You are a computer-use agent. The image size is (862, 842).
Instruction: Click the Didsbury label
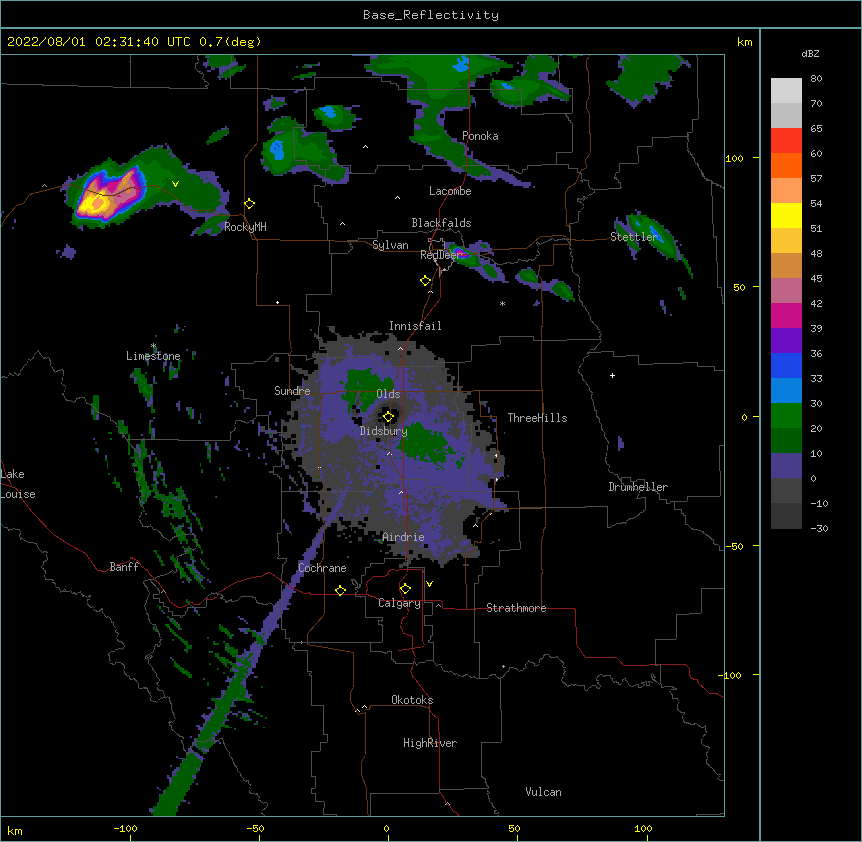tap(383, 431)
